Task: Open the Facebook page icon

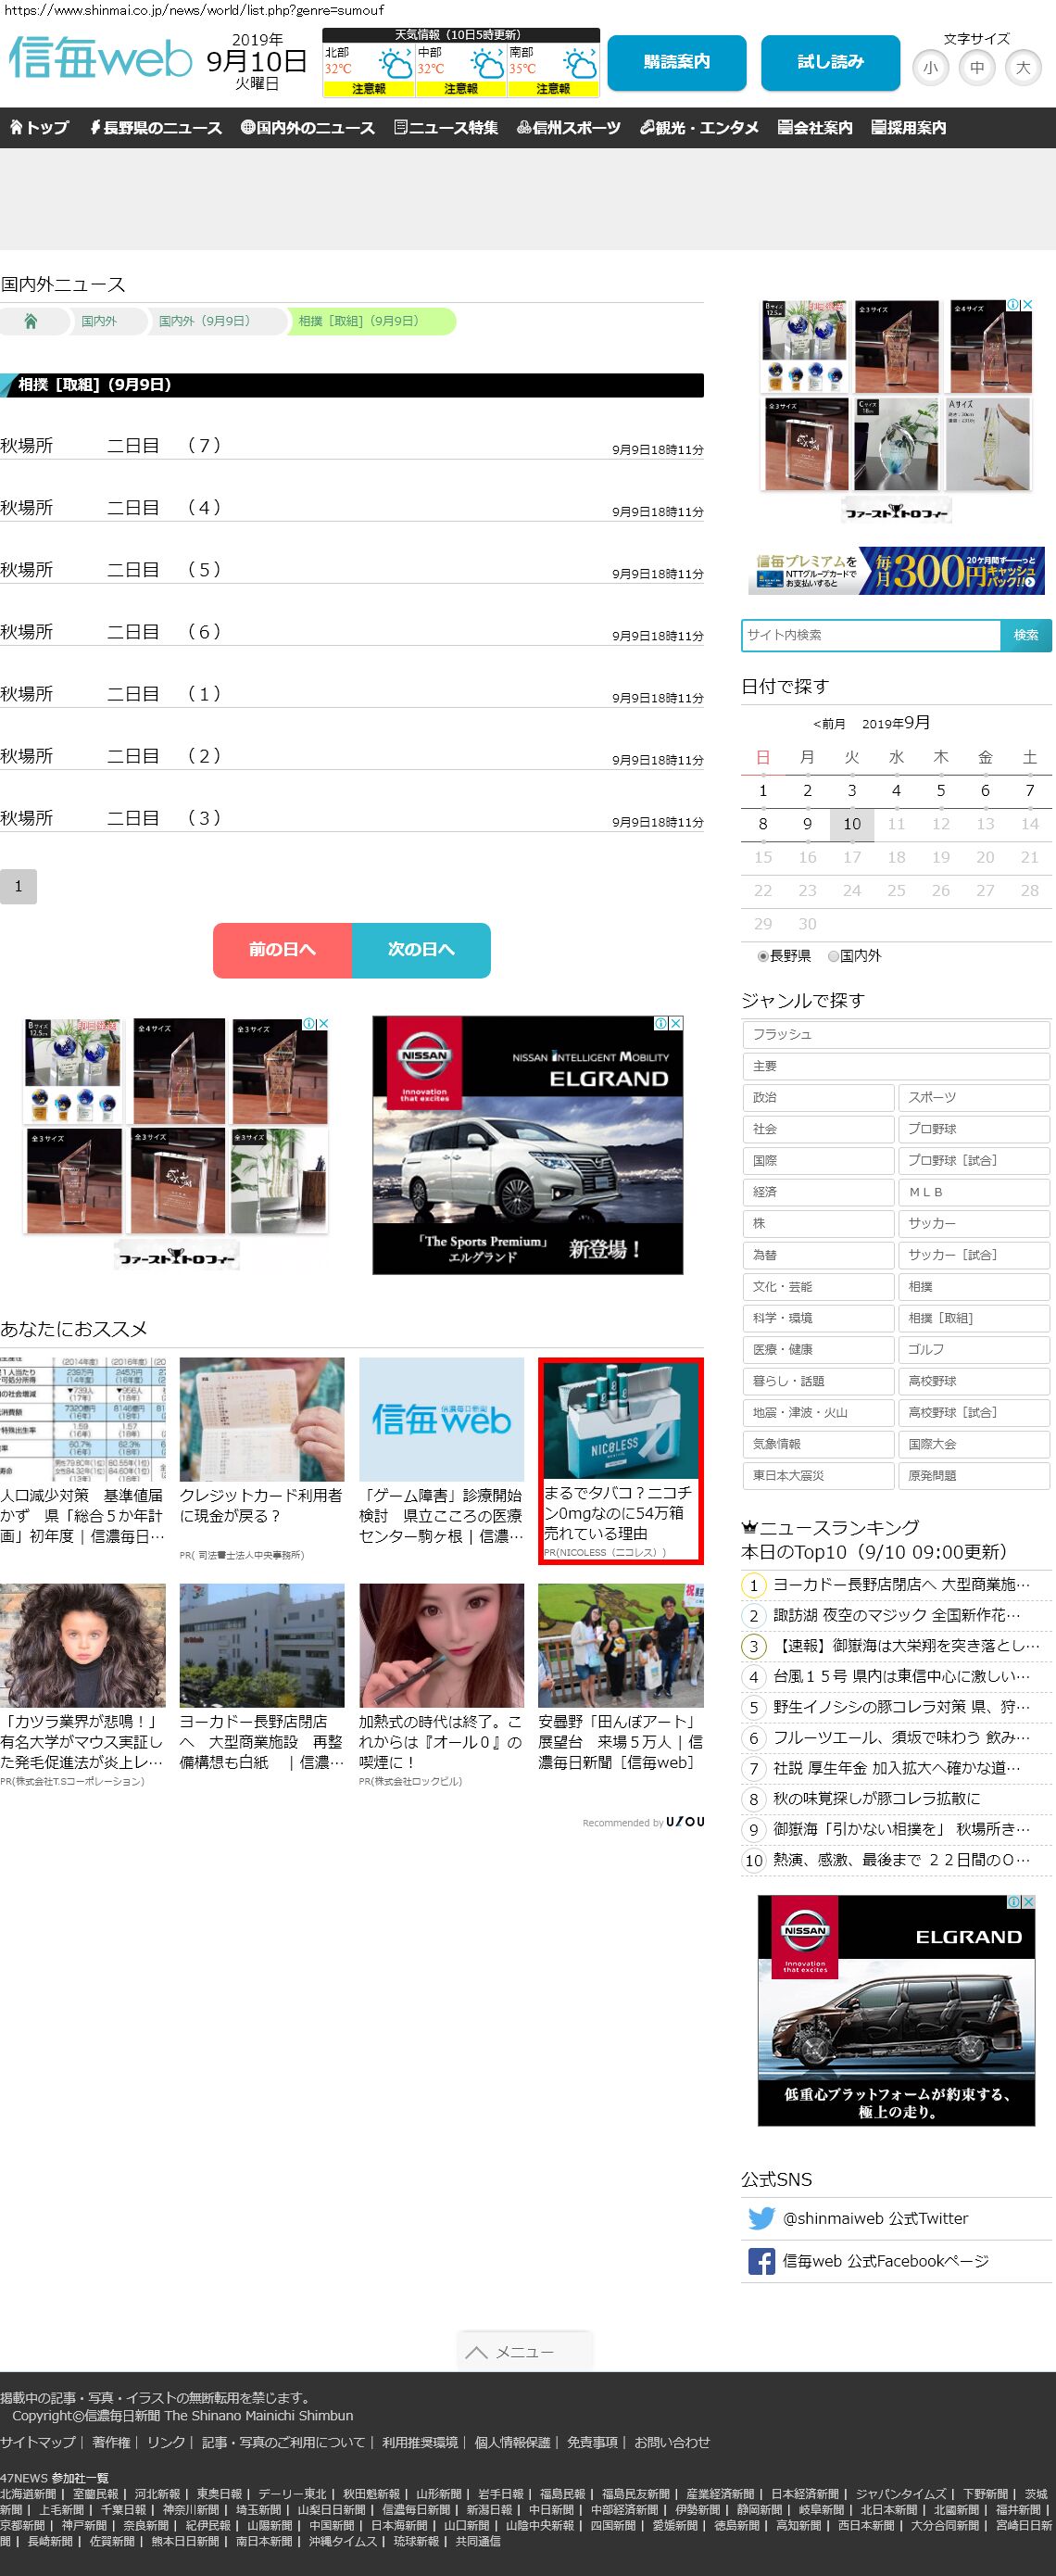Action: (x=761, y=2261)
